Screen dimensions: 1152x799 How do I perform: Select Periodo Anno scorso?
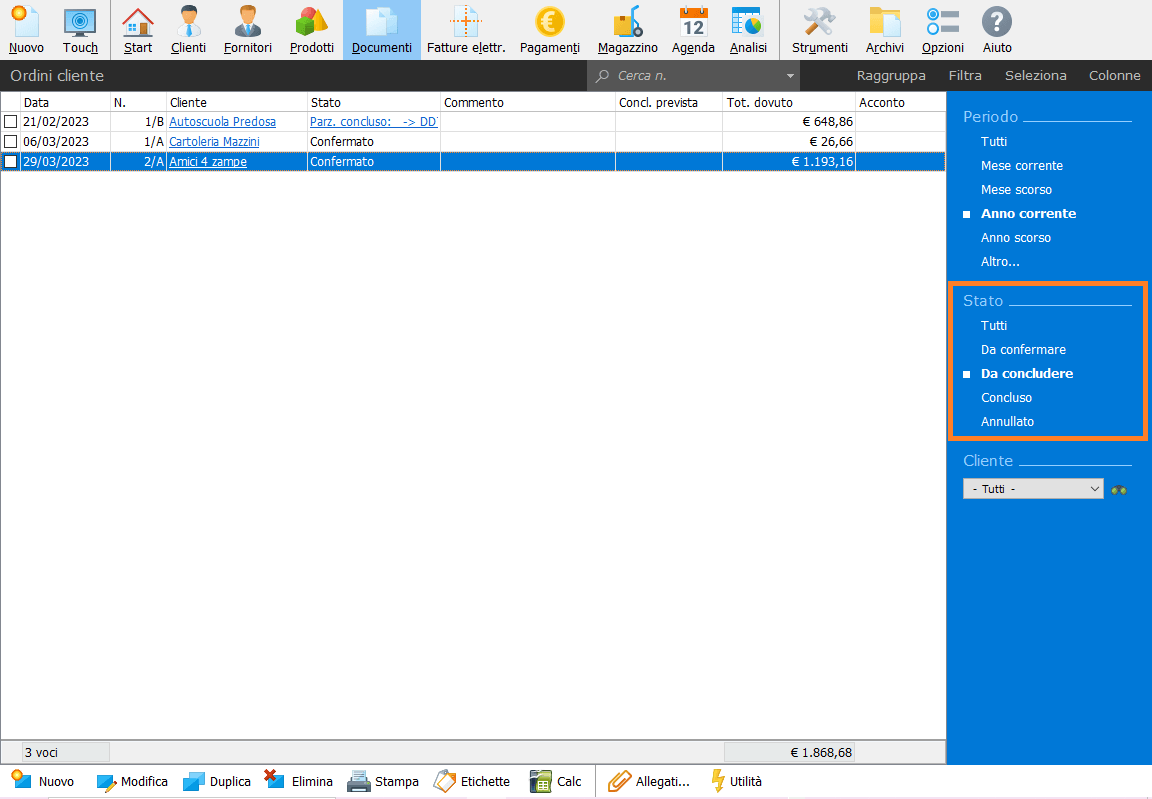point(1015,238)
